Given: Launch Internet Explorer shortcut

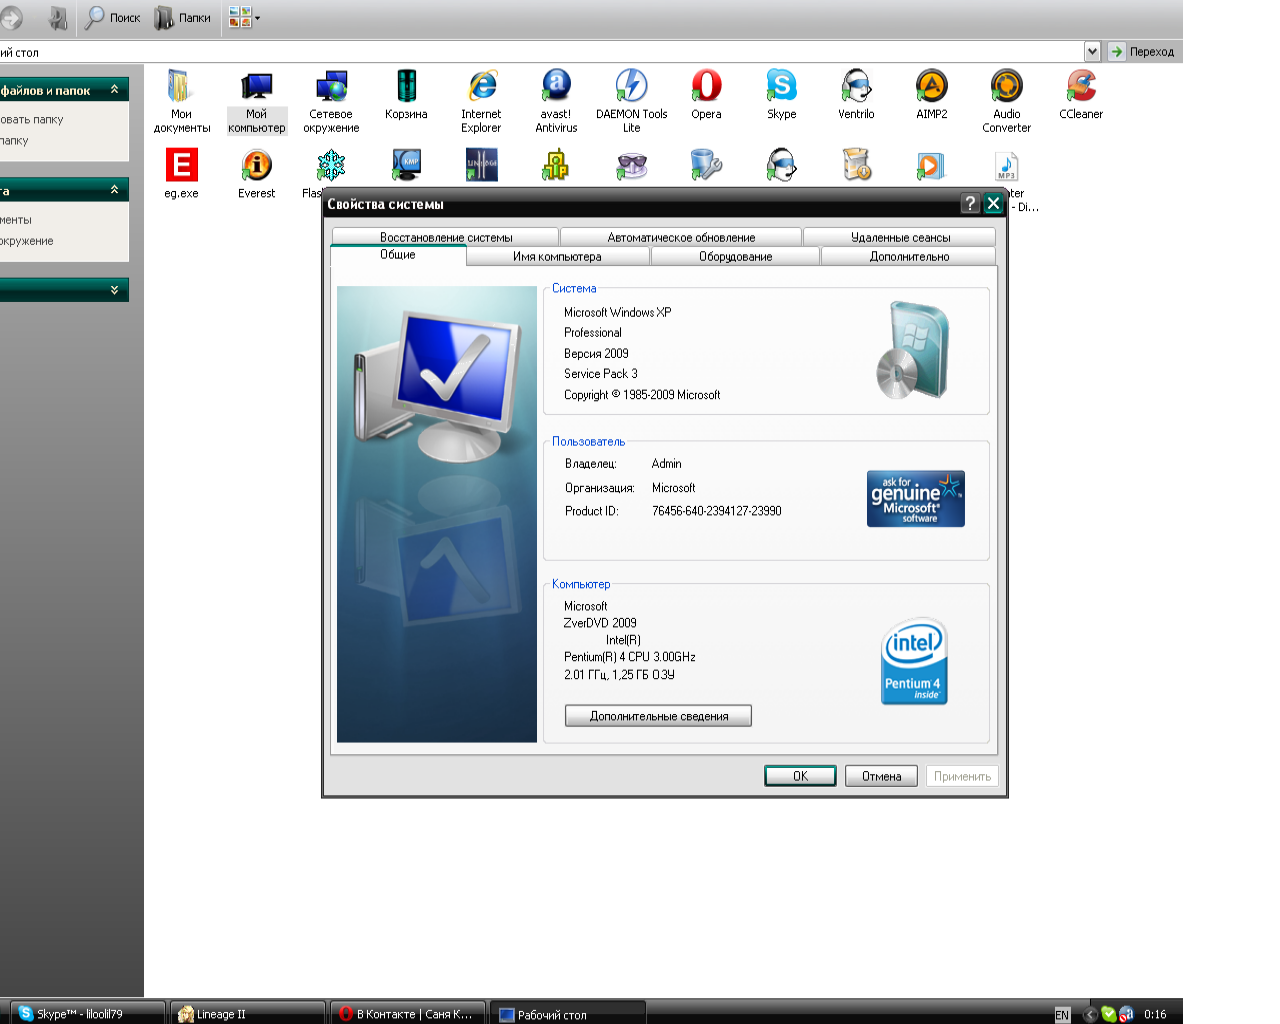Looking at the screenshot, I should (x=481, y=100).
